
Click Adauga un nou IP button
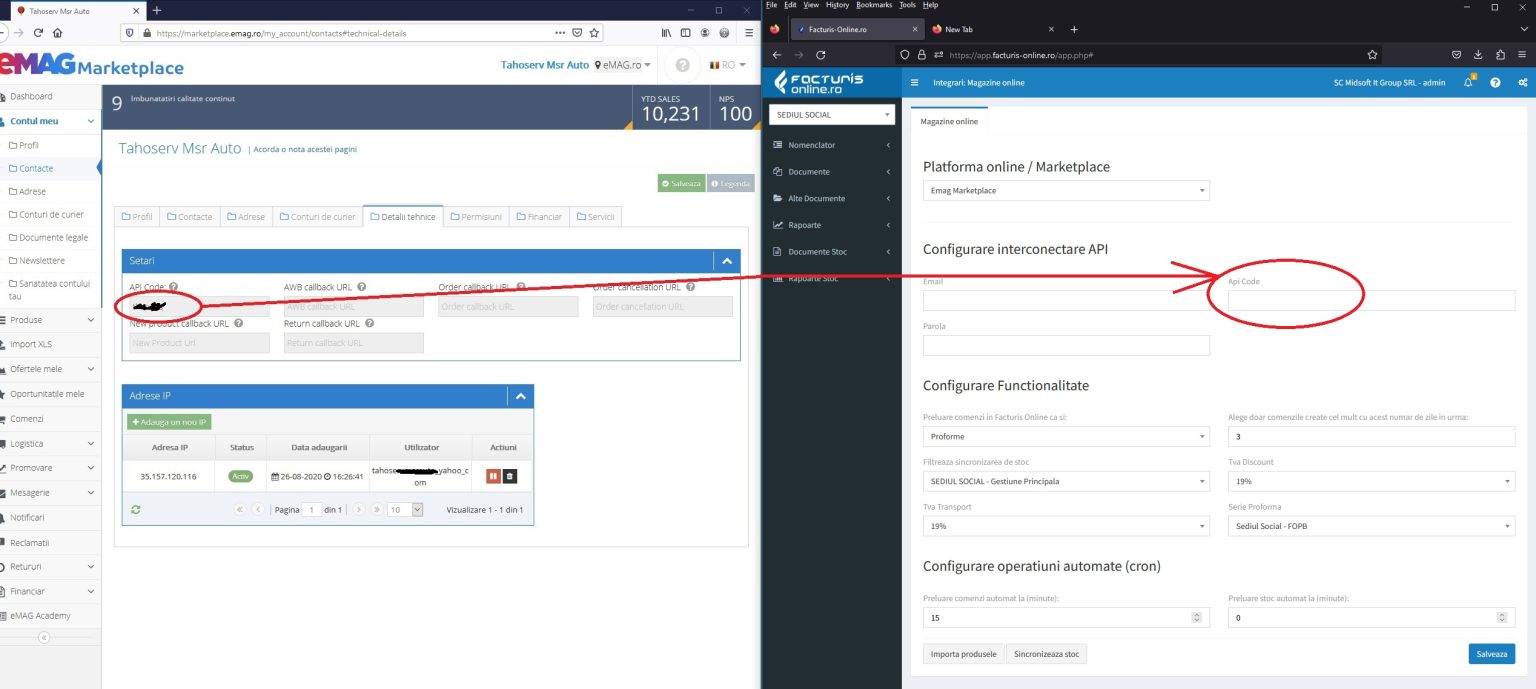169,422
